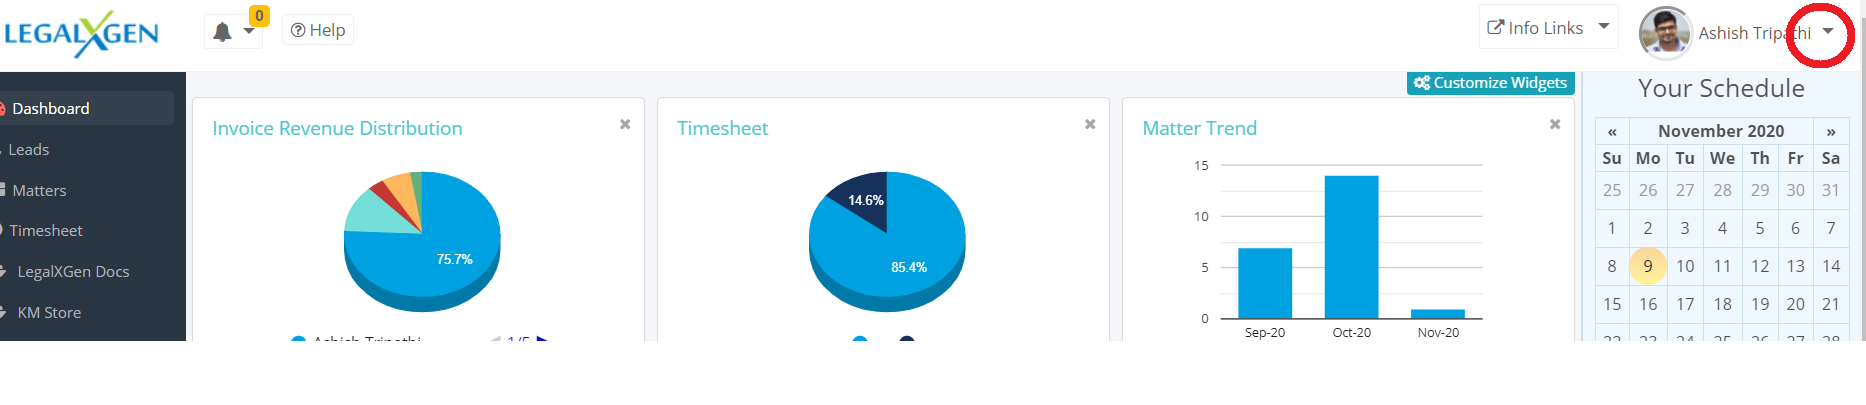This screenshot has width=1866, height=405.
Task: Select November 9 in the calendar
Action: tap(1648, 266)
